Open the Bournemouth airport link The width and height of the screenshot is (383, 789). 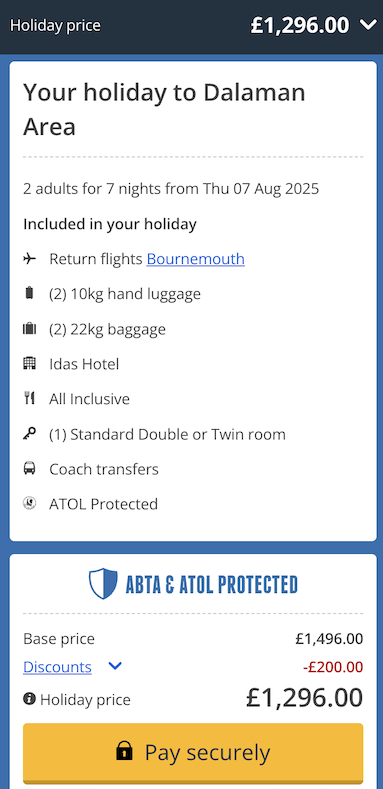coord(196,259)
